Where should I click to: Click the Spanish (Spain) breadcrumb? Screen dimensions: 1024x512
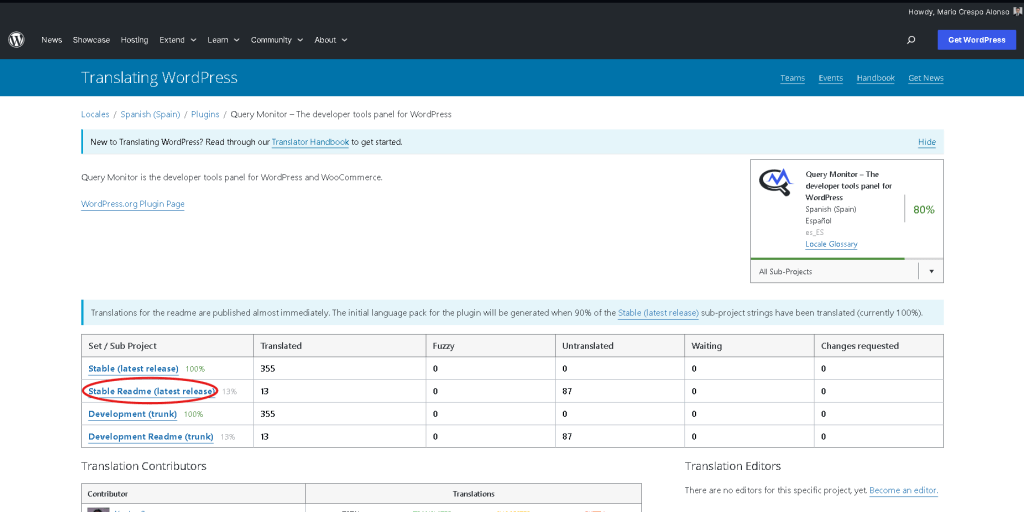pos(150,114)
